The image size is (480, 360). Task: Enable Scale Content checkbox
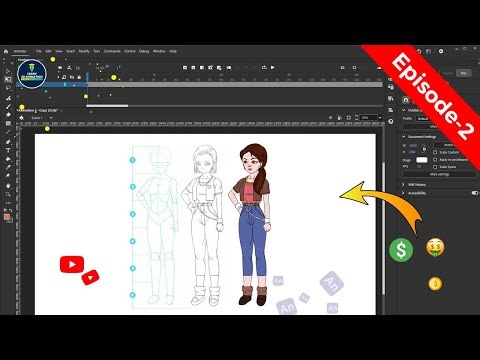pos(435,152)
